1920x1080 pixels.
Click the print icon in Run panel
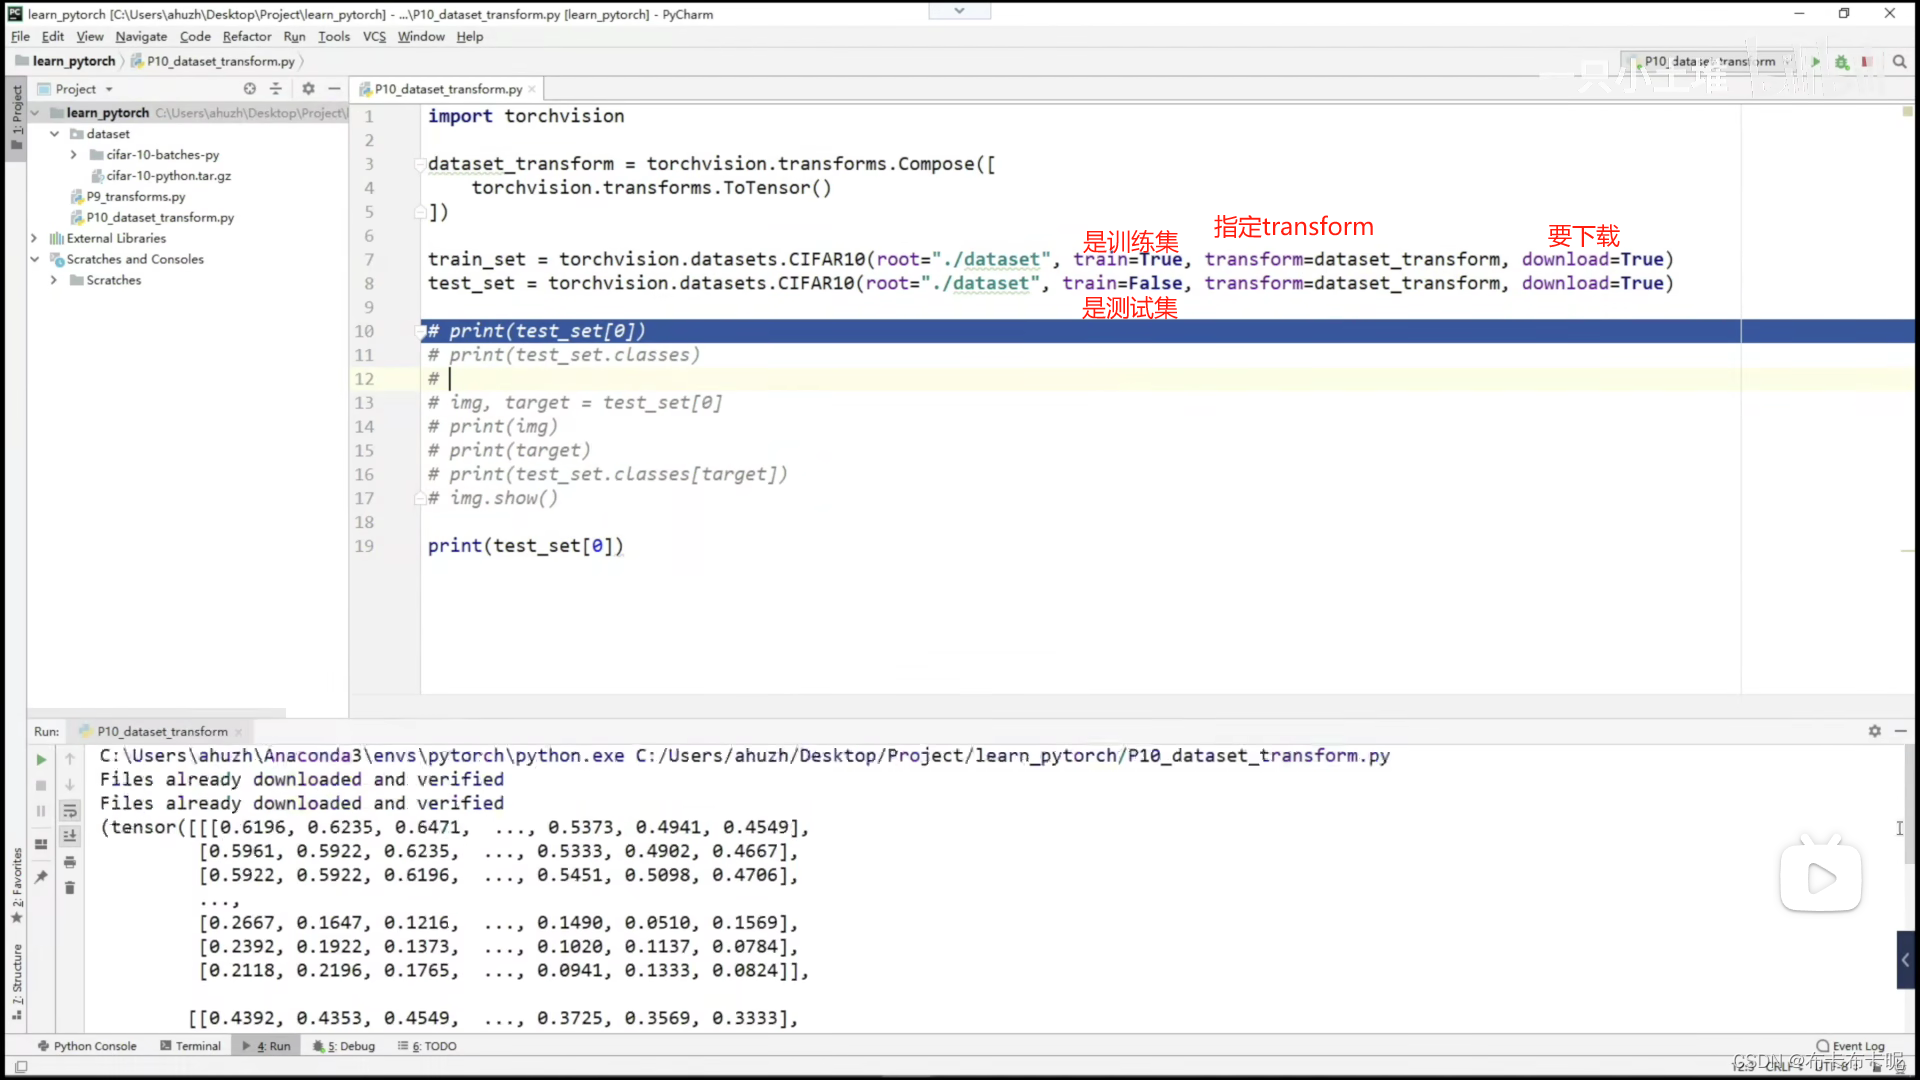point(70,862)
